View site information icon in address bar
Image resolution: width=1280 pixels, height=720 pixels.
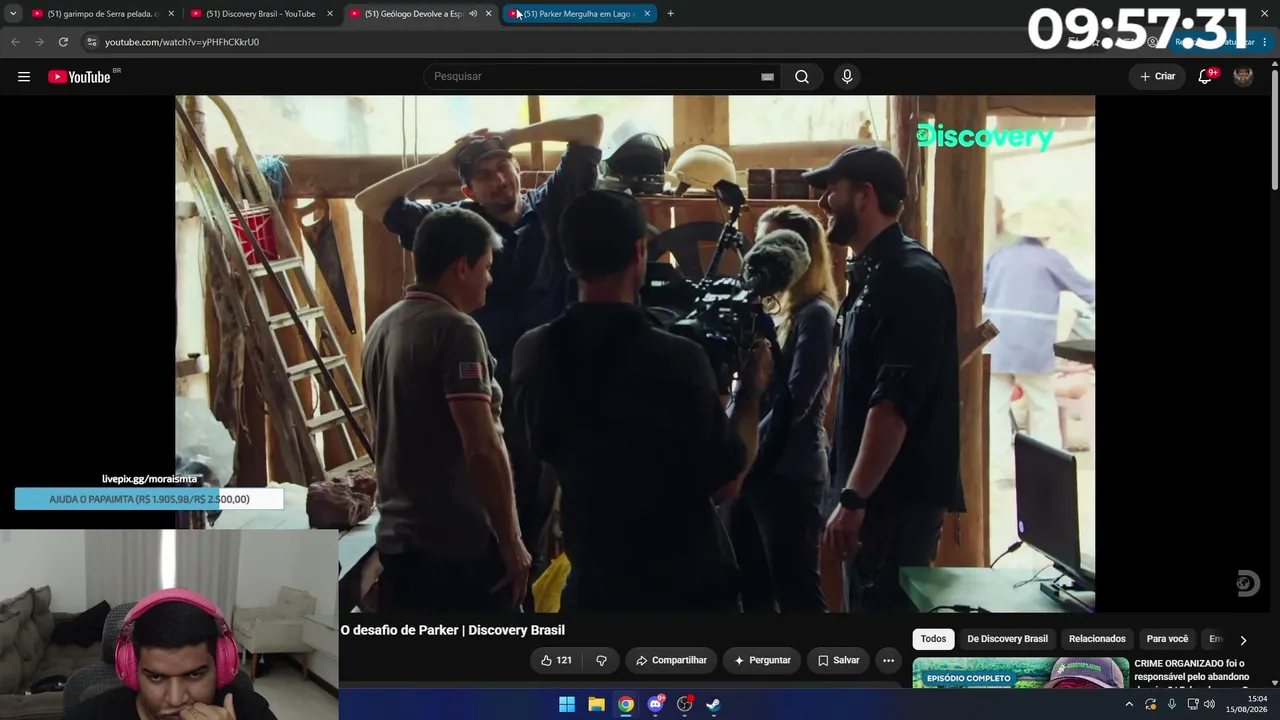pyautogui.click(x=92, y=42)
